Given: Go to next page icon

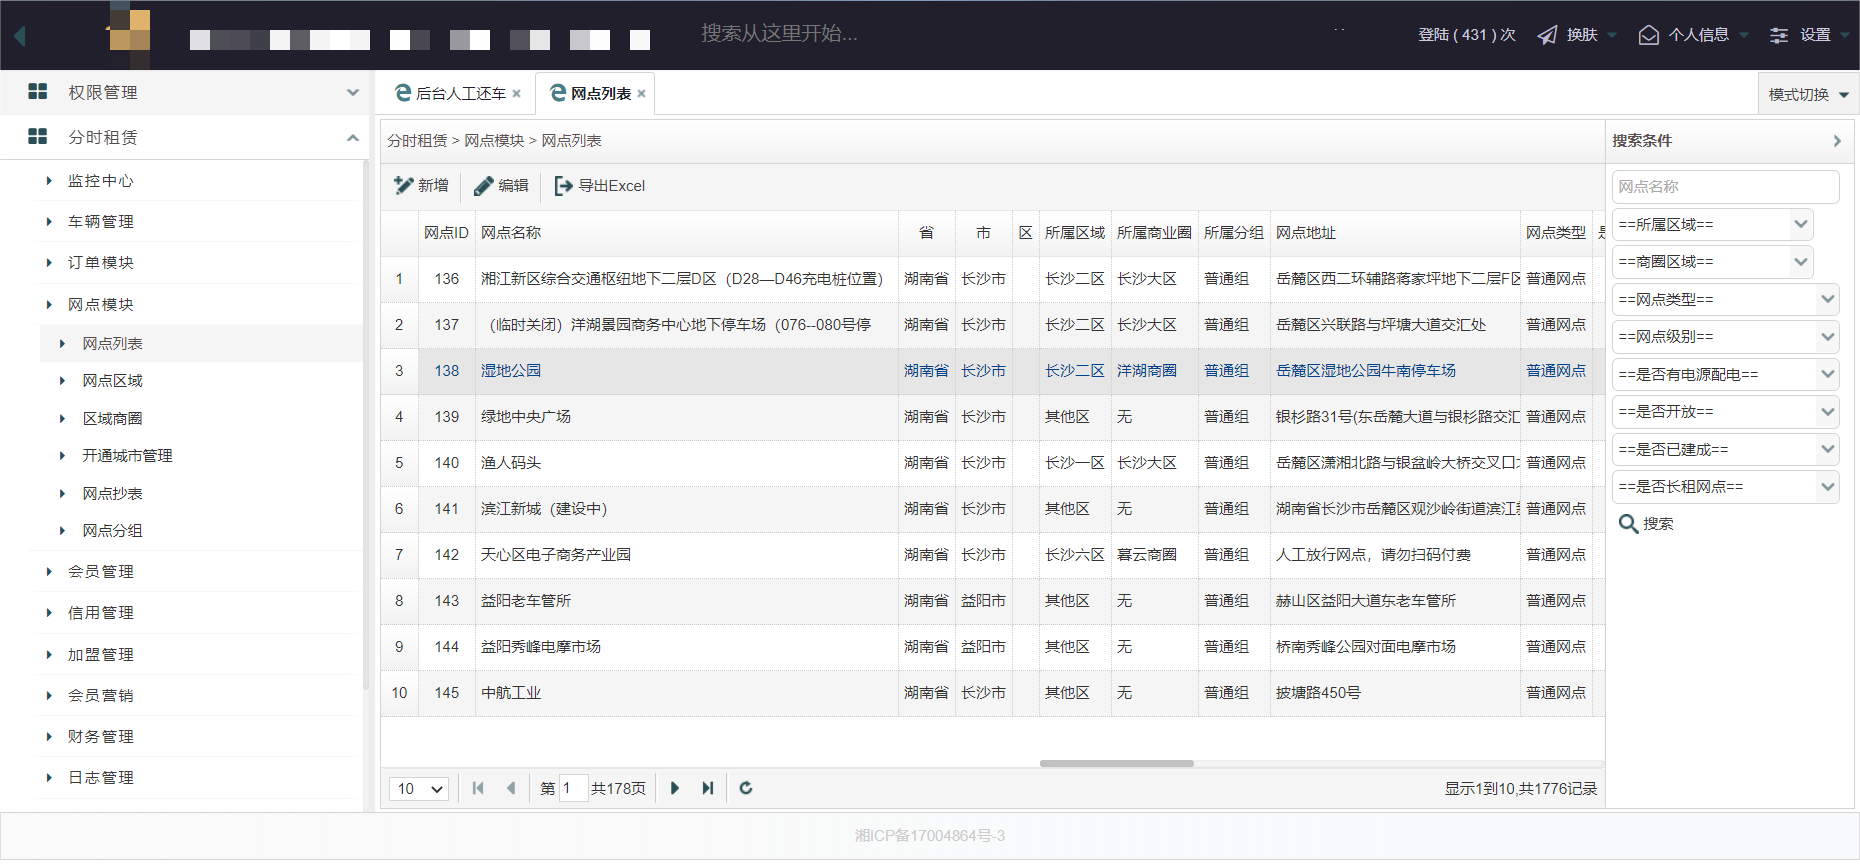Looking at the screenshot, I should (675, 788).
